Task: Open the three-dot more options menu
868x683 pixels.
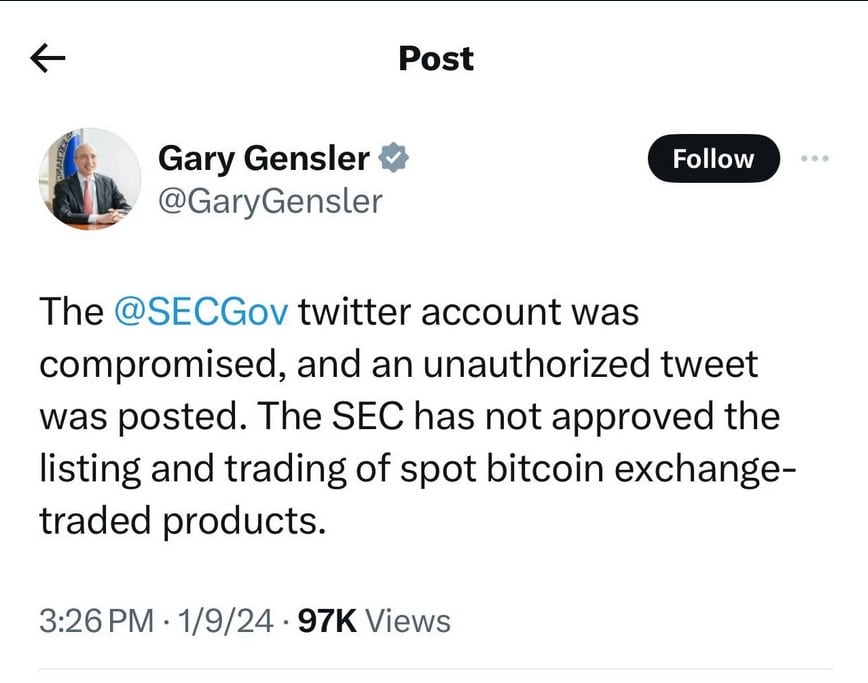Action: (815, 158)
